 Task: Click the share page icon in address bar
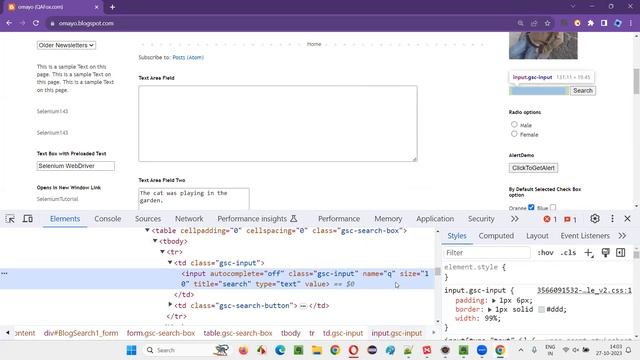534,23
